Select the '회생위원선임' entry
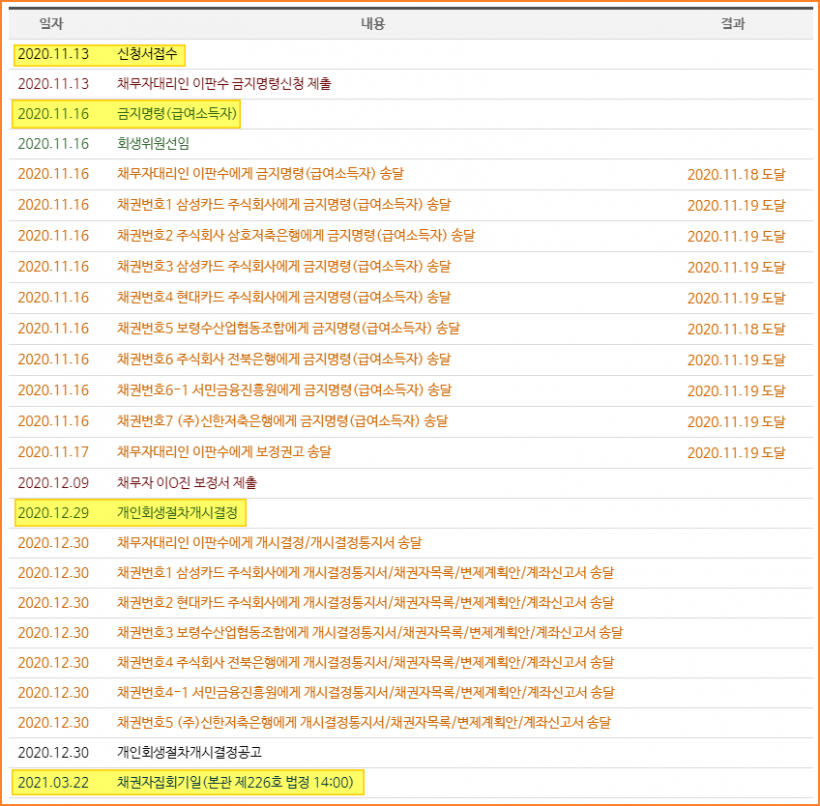820x806 pixels. (x=153, y=143)
